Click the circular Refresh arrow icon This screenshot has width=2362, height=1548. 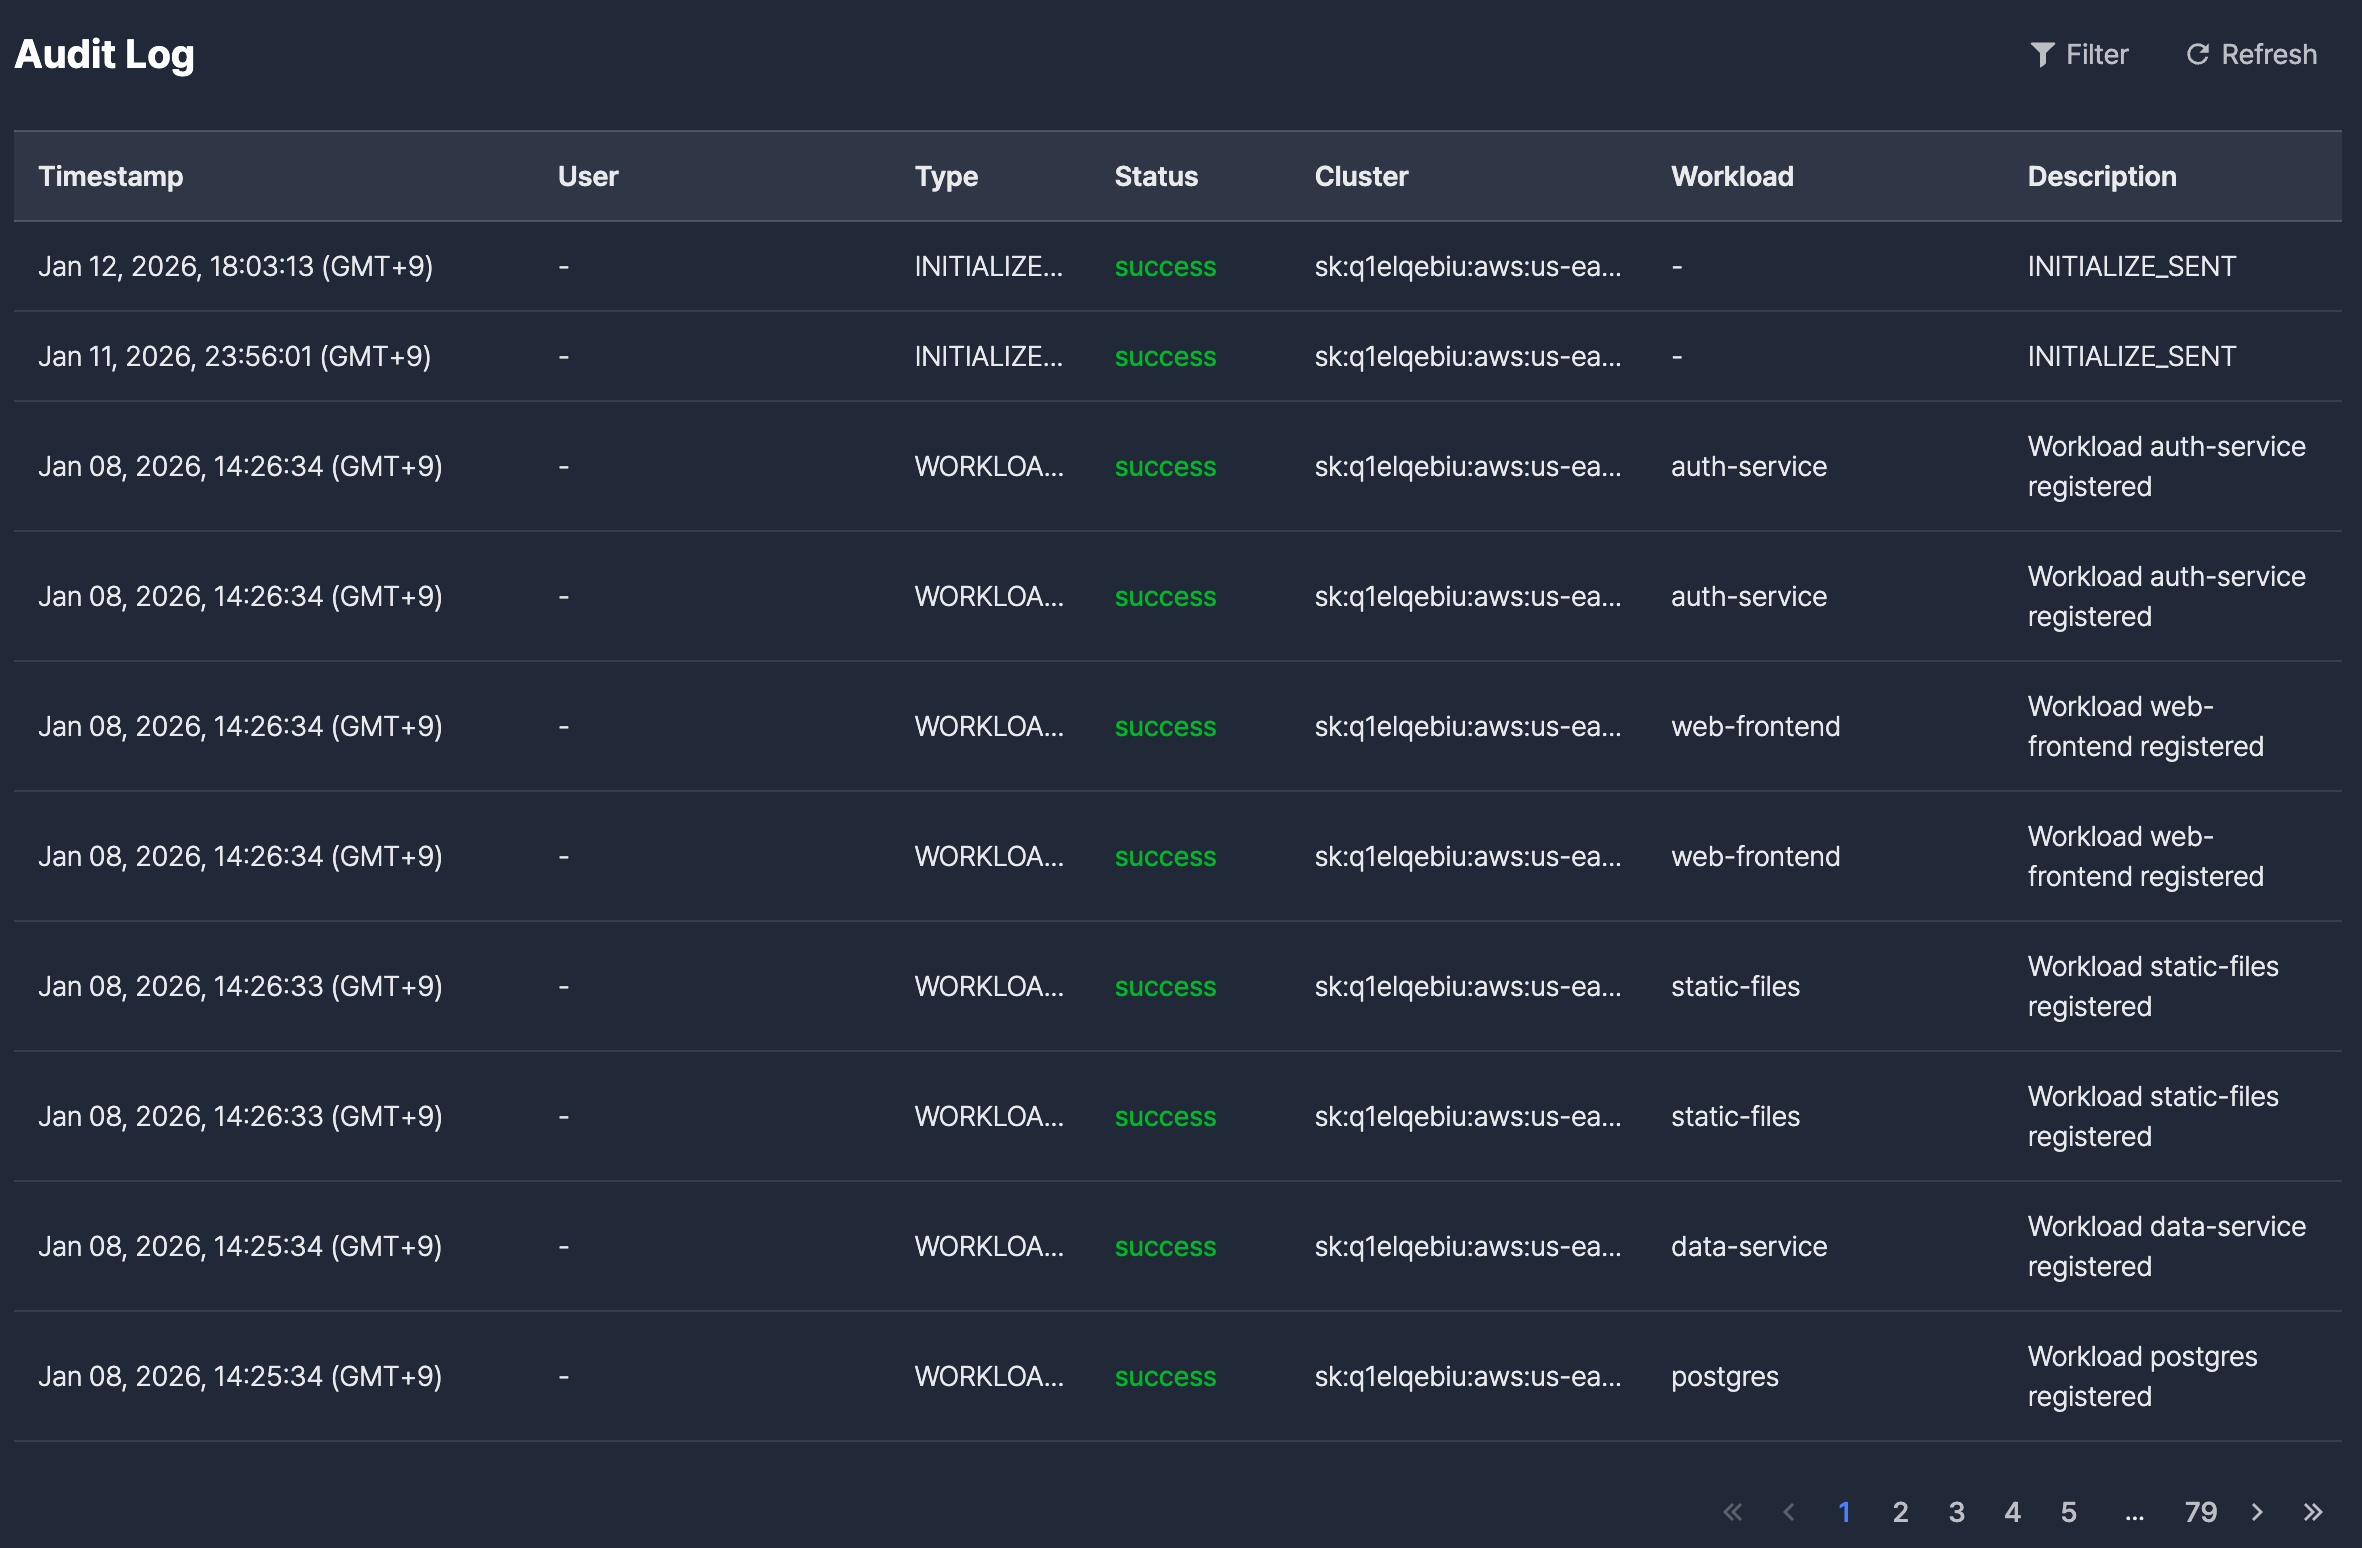tap(2197, 54)
